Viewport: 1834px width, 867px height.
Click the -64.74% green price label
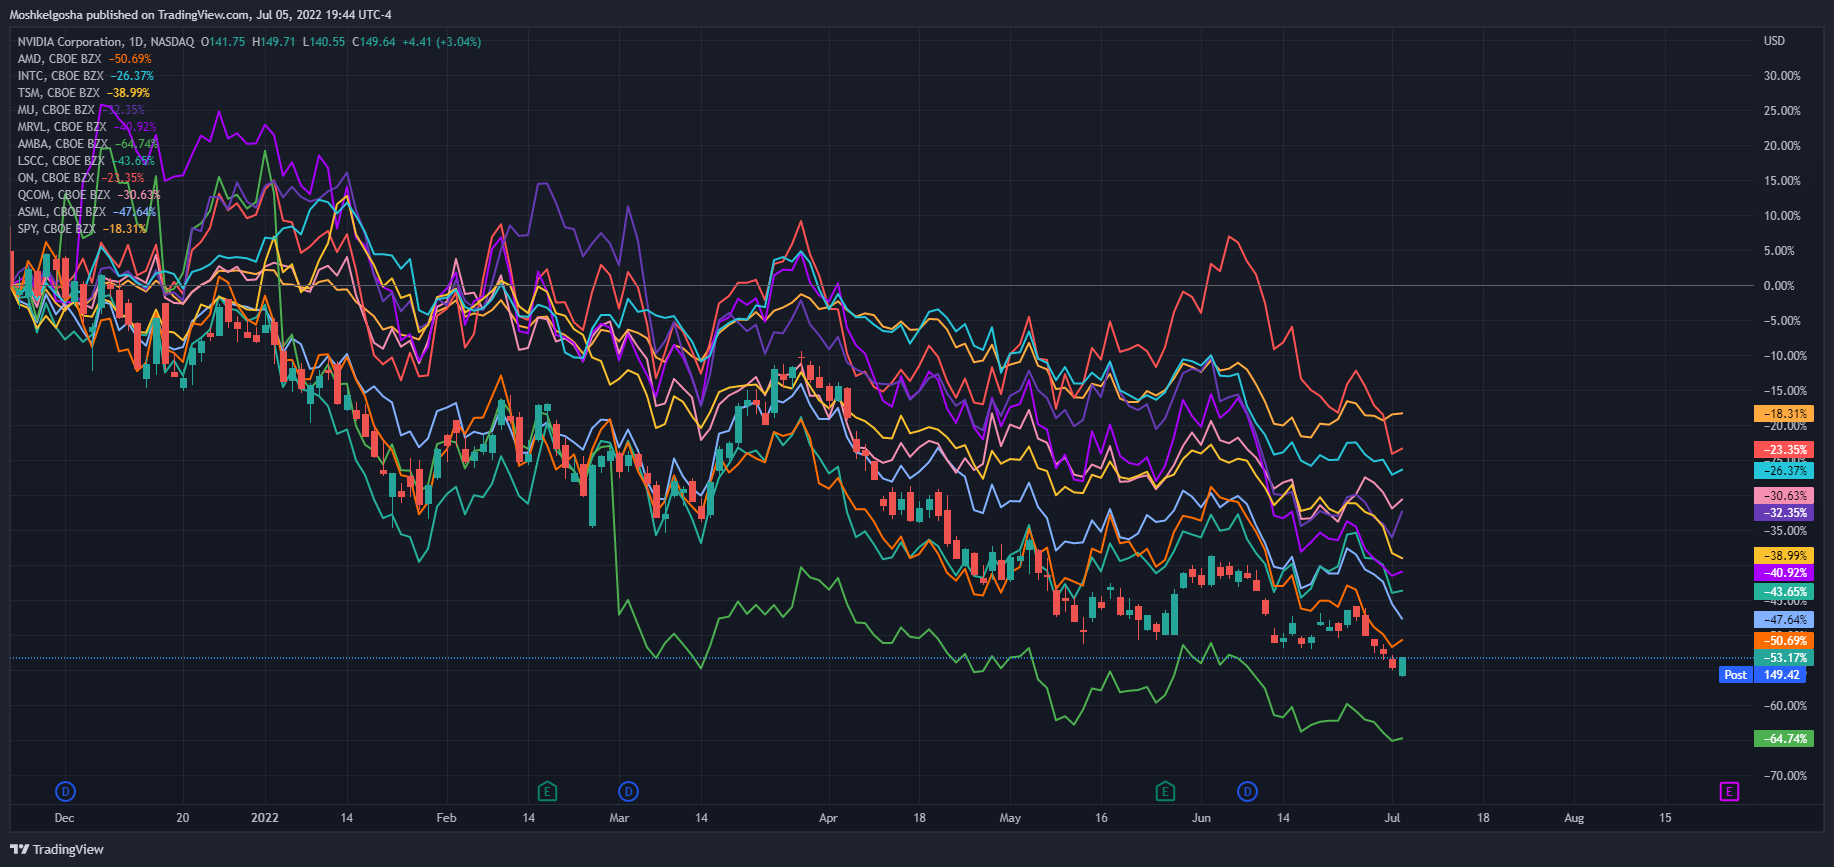[x=1784, y=739]
